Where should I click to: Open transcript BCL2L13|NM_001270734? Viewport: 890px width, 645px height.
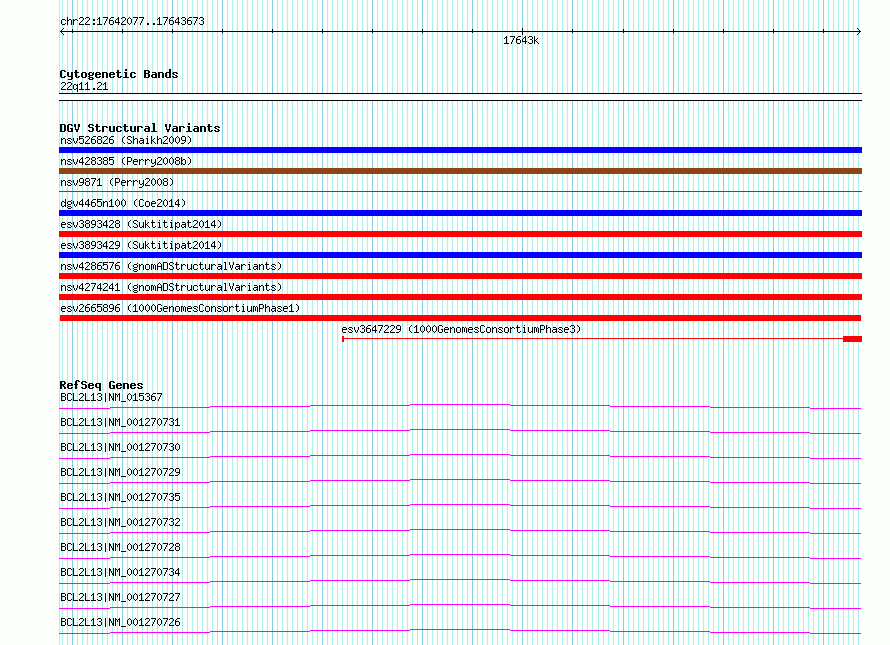120,572
